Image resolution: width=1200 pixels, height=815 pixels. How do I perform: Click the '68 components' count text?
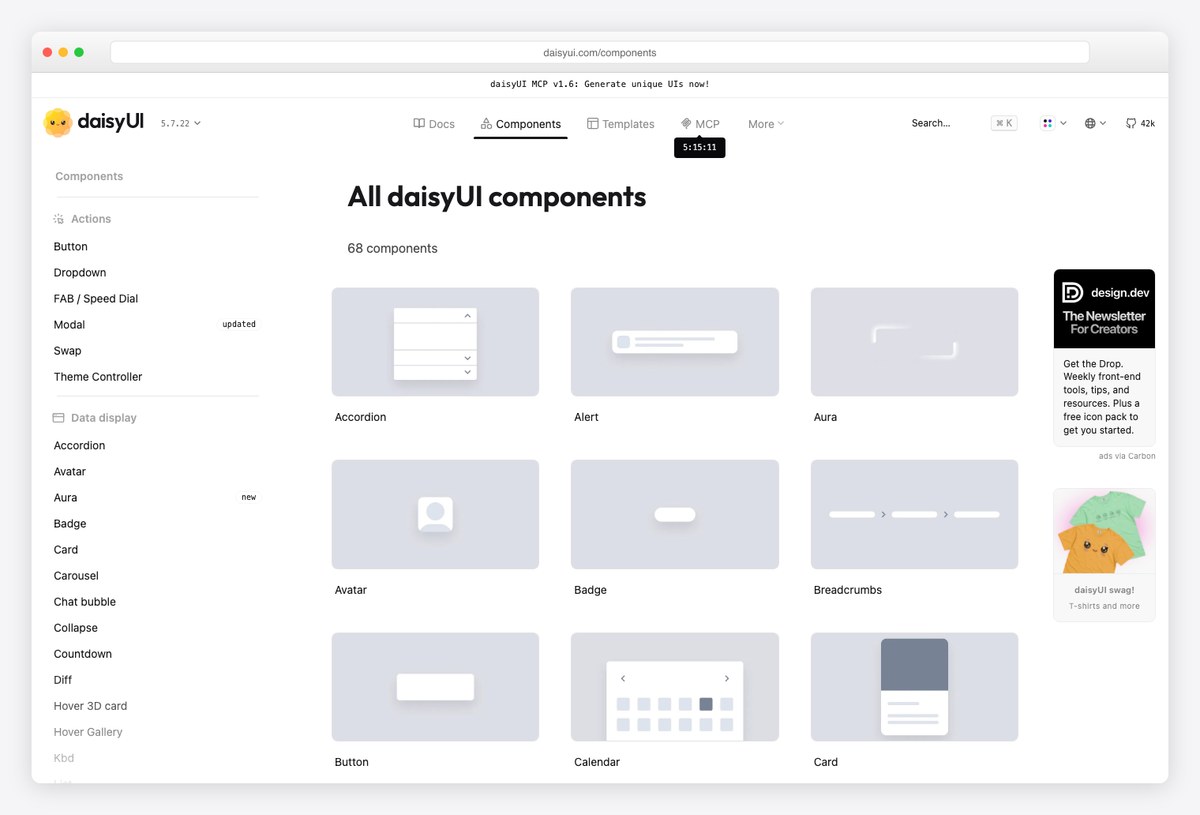pos(392,248)
